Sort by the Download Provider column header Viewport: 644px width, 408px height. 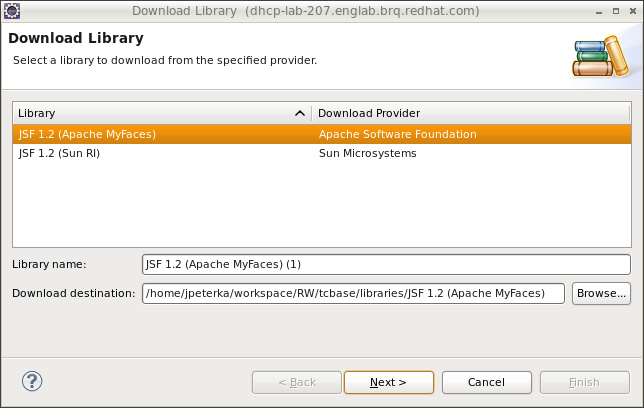(470, 114)
